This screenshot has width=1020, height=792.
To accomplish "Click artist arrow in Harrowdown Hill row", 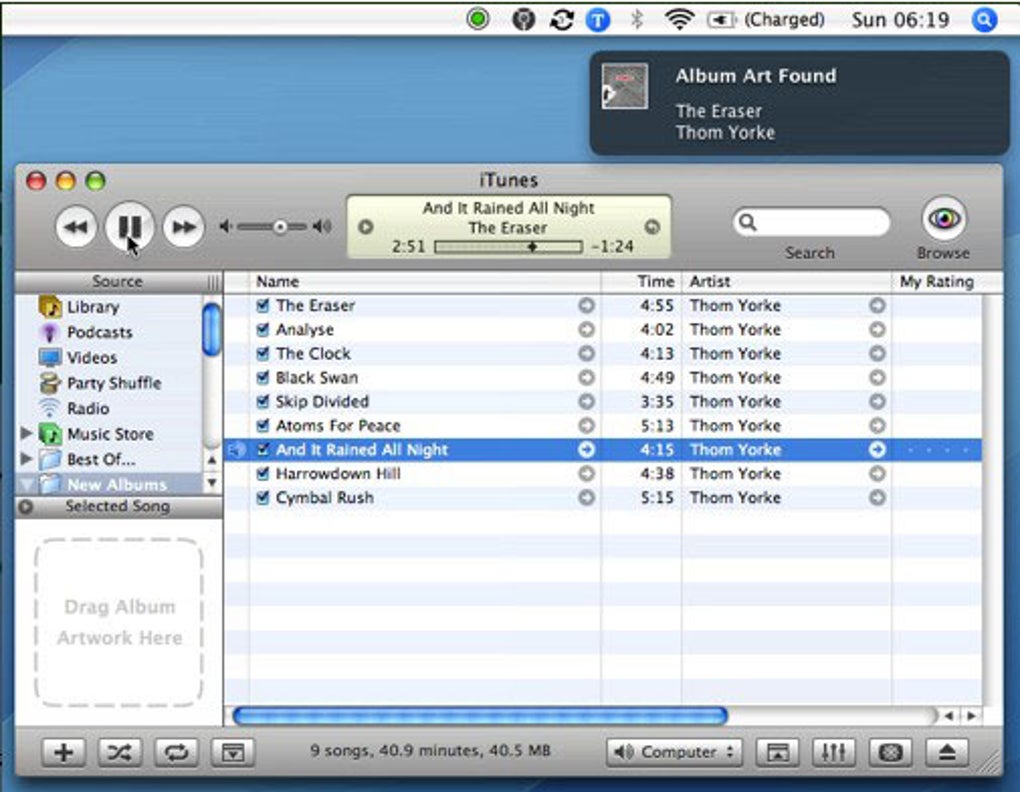I will pyautogui.click(x=877, y=473).
